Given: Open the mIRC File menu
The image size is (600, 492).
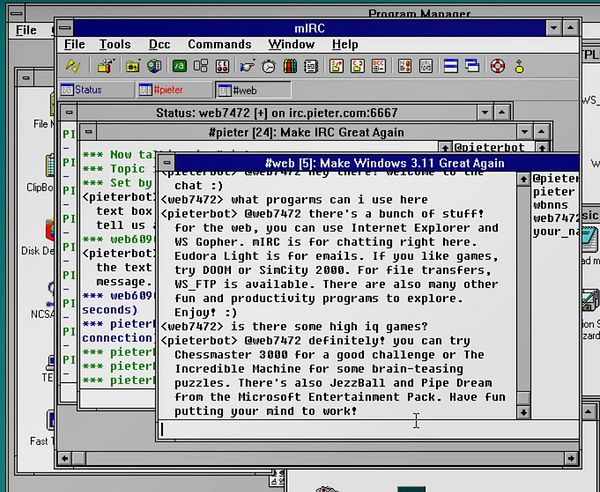Looking at the screenshot, I should 74,44.
